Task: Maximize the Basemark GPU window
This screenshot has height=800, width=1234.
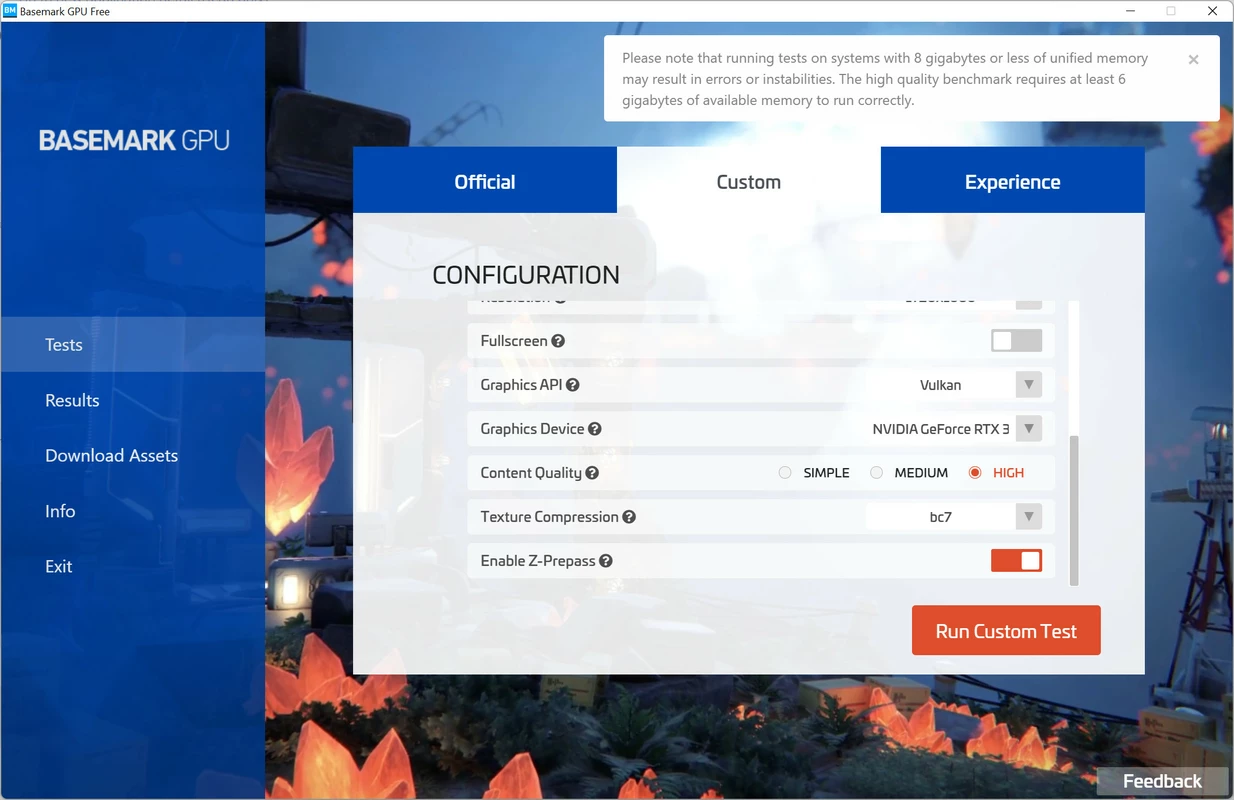Action: 1171,11
